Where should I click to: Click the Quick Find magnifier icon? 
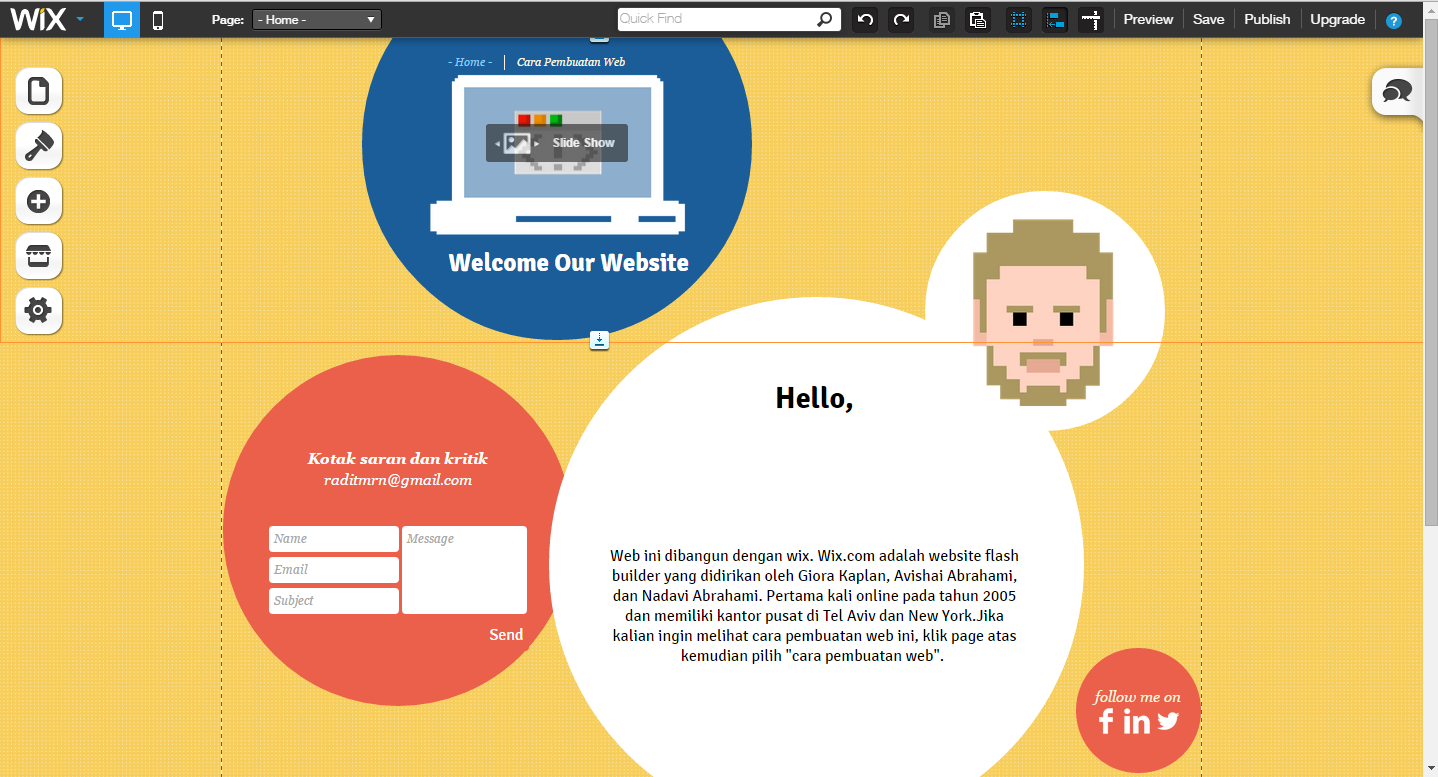point(826,18)
